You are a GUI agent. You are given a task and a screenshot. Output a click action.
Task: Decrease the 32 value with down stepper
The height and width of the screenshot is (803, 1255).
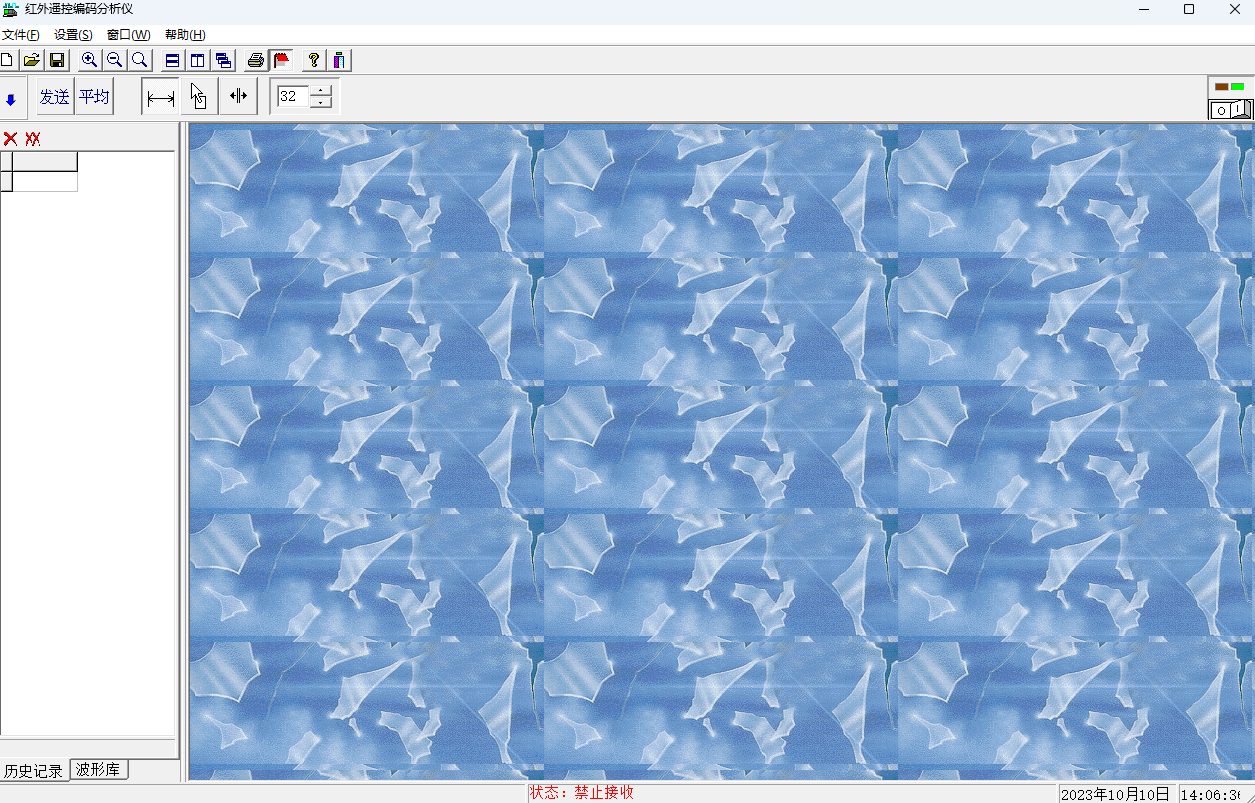pos(321,102)
